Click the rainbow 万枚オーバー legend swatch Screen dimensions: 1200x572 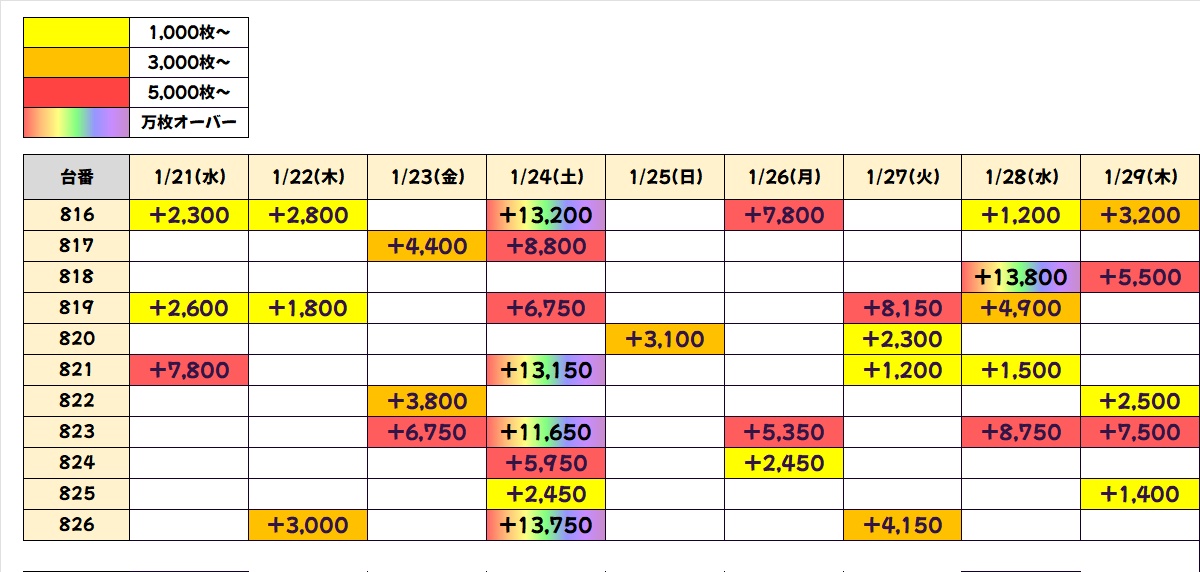pyautogui.click(x=77, y=122)
